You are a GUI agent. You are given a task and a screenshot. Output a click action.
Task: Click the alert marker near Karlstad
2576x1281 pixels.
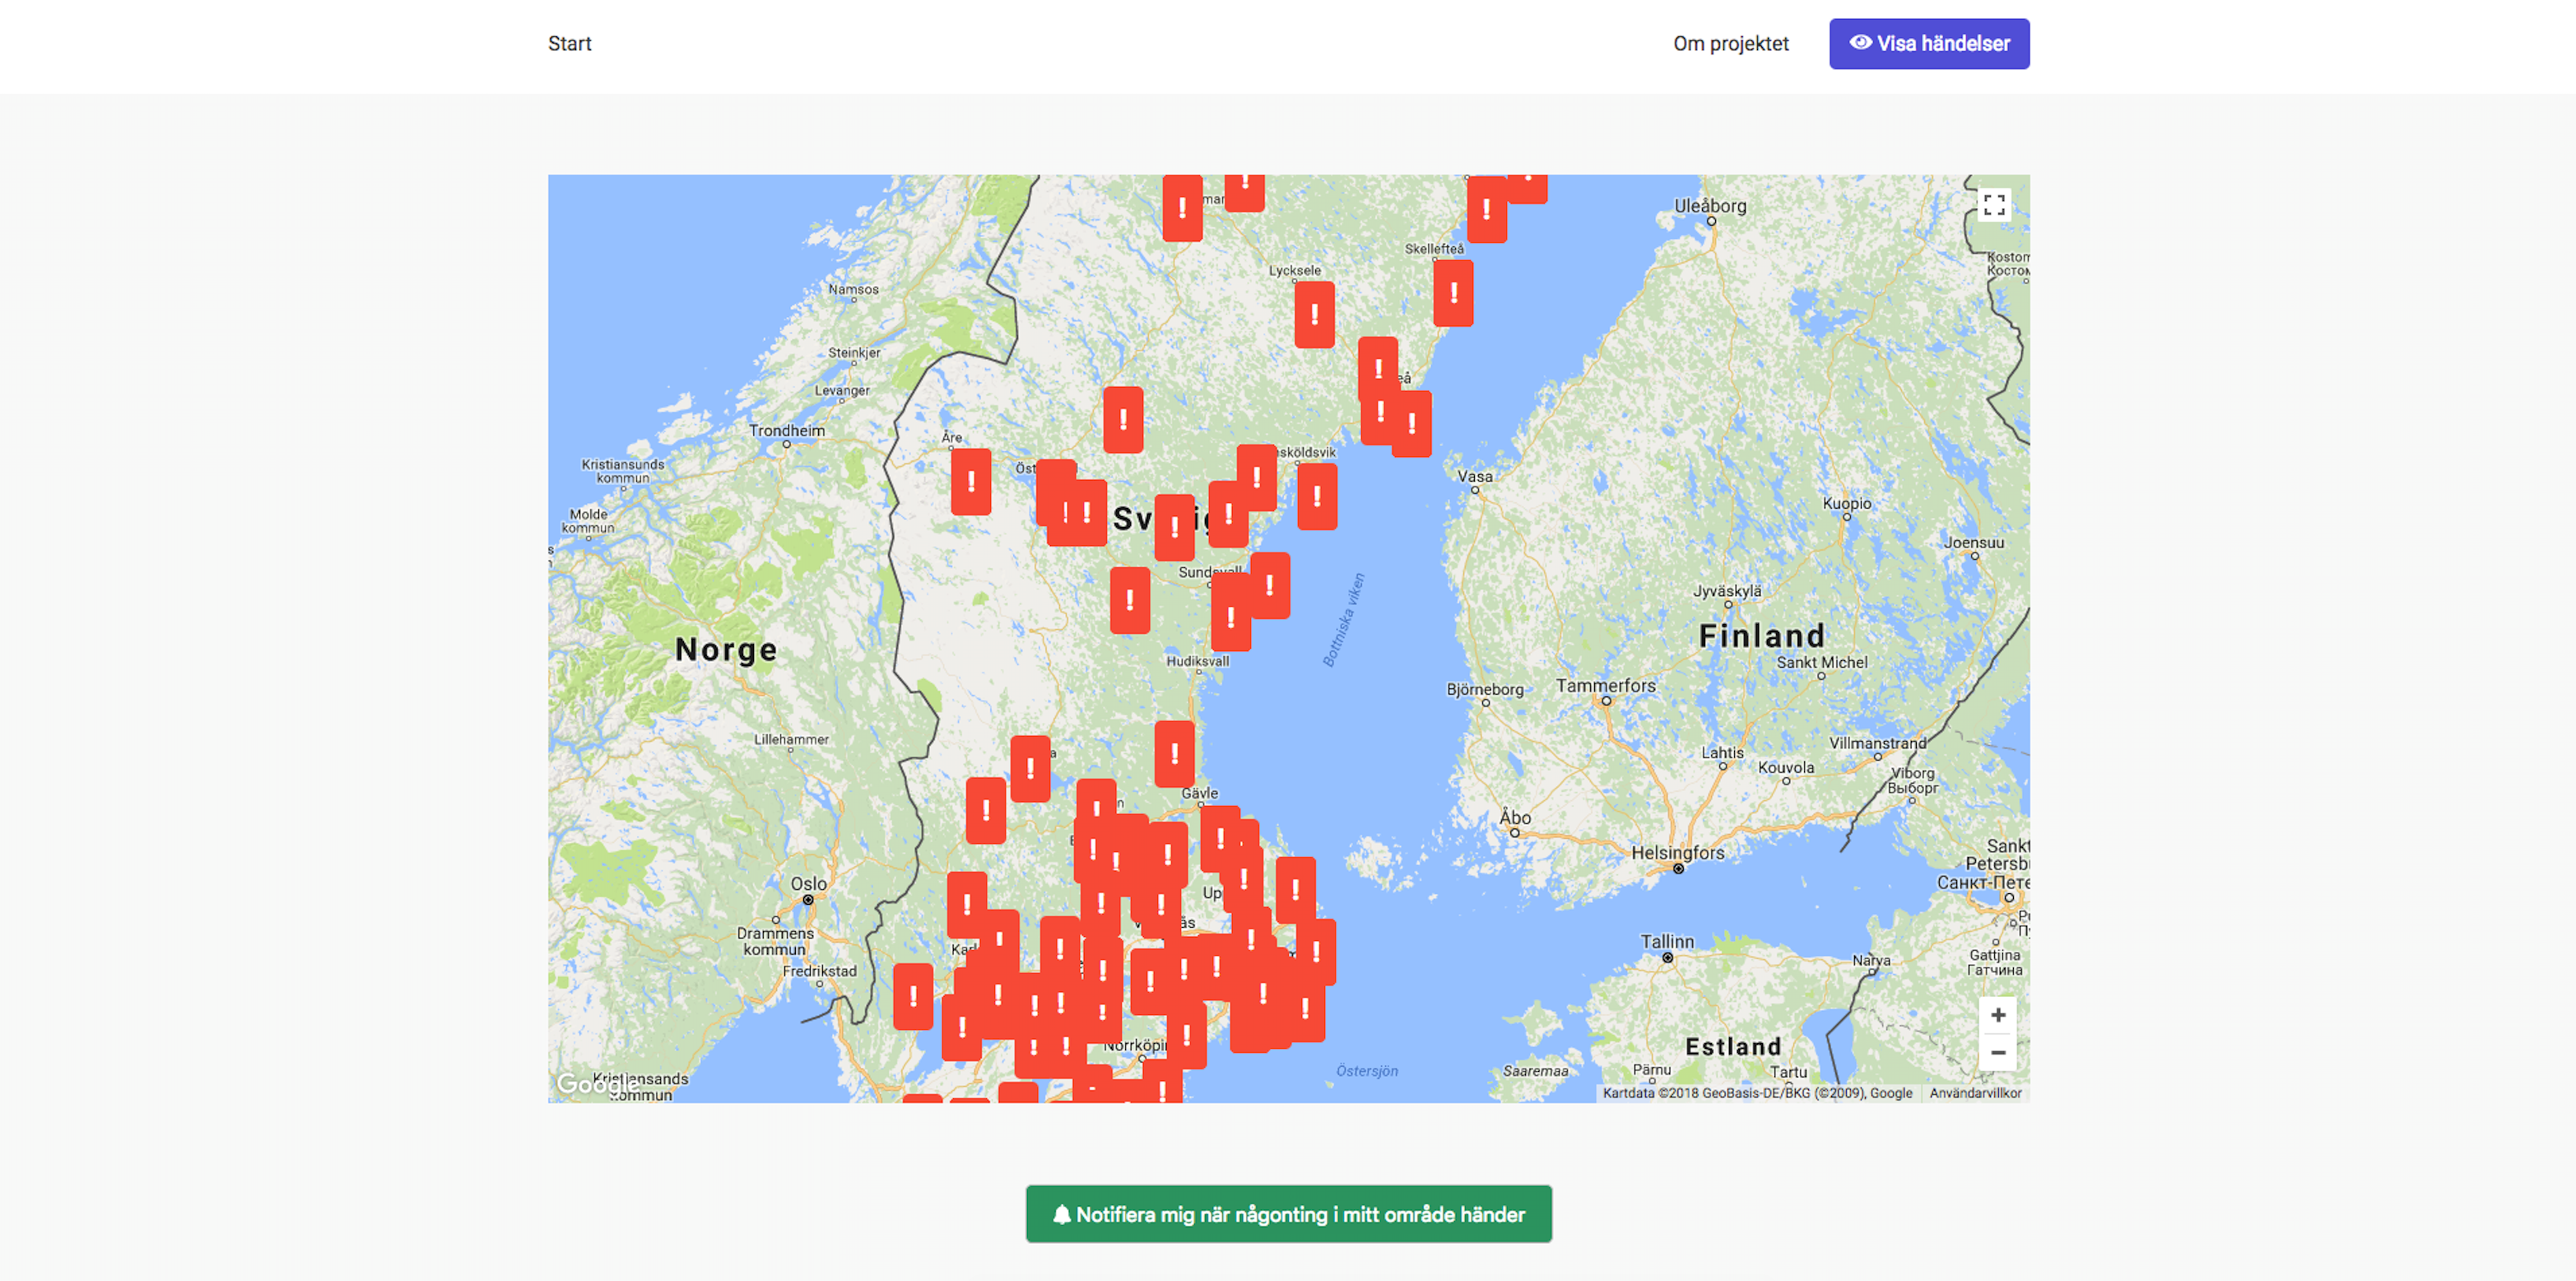[966, 905]
